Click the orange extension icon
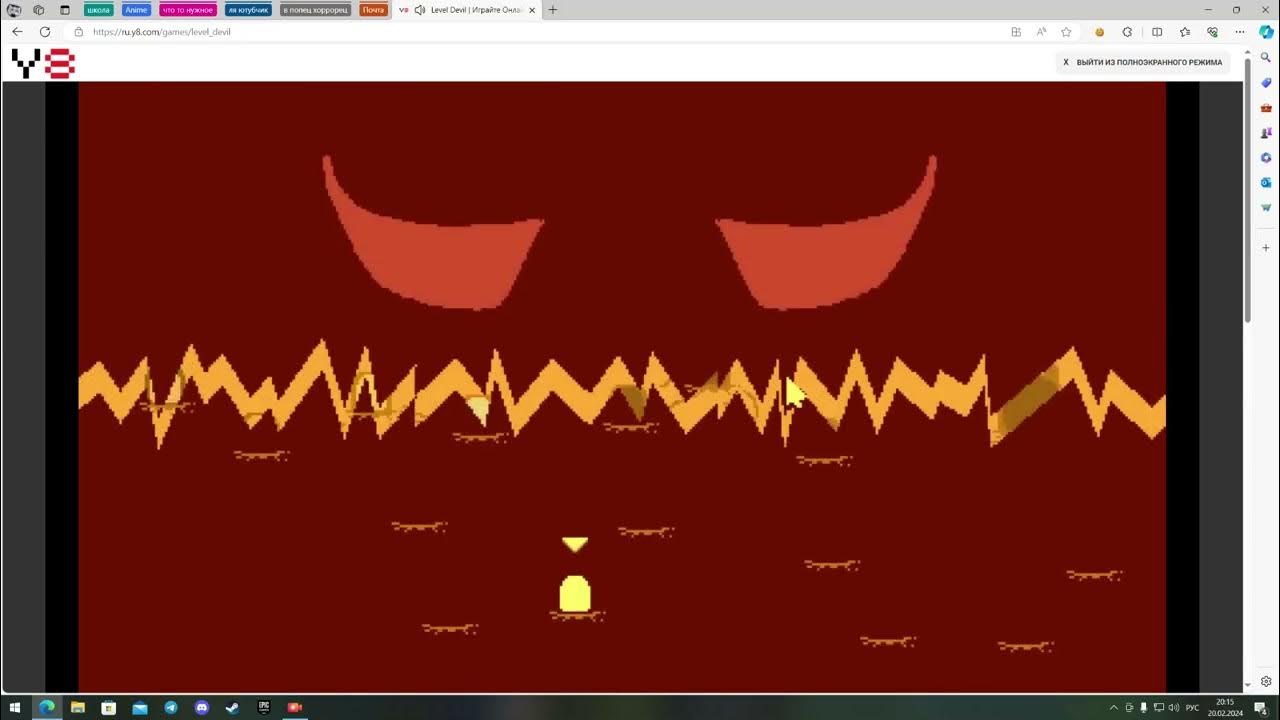The height and width of the screenshot is (720, 1280). point(1100,32)
